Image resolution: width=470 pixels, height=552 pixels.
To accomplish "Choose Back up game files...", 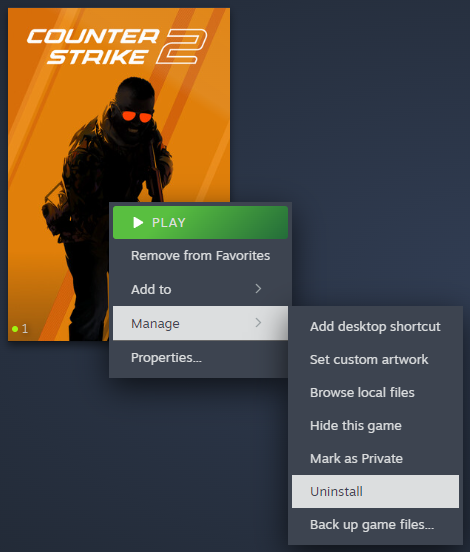I will [375, 525].
